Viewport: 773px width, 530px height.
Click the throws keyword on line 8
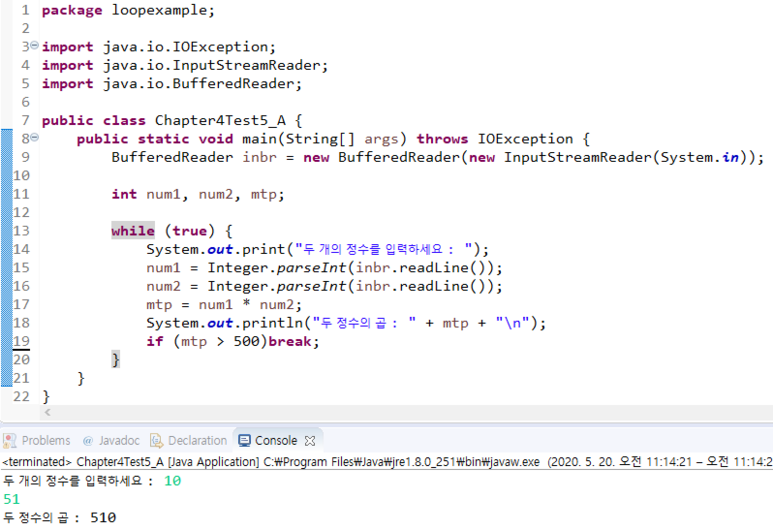click(x=442, y=139)
